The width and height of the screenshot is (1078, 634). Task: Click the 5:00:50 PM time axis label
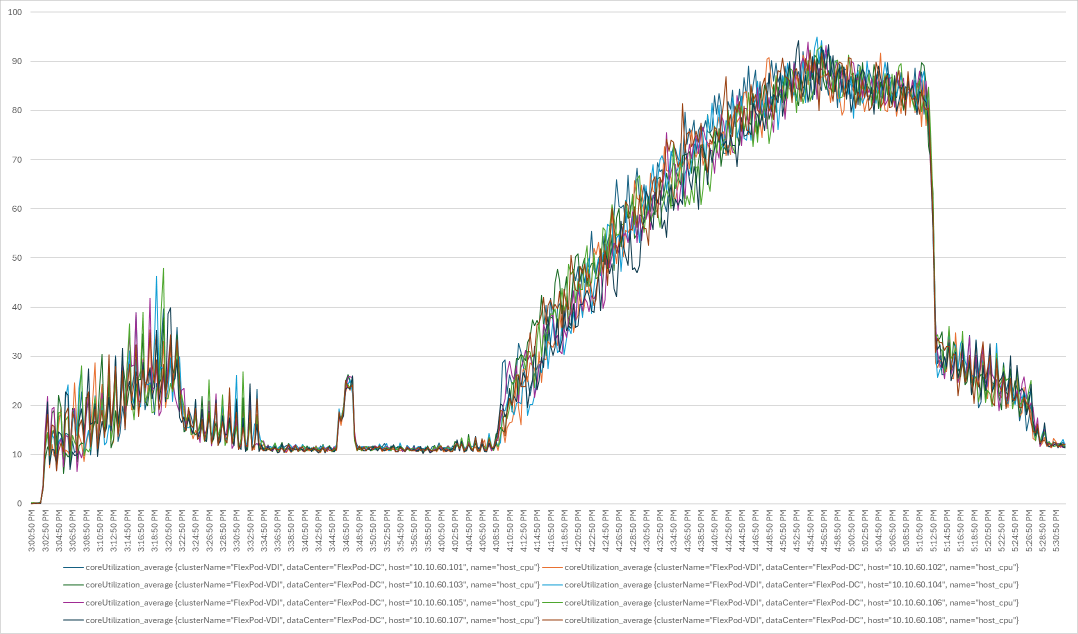point(852,530)
